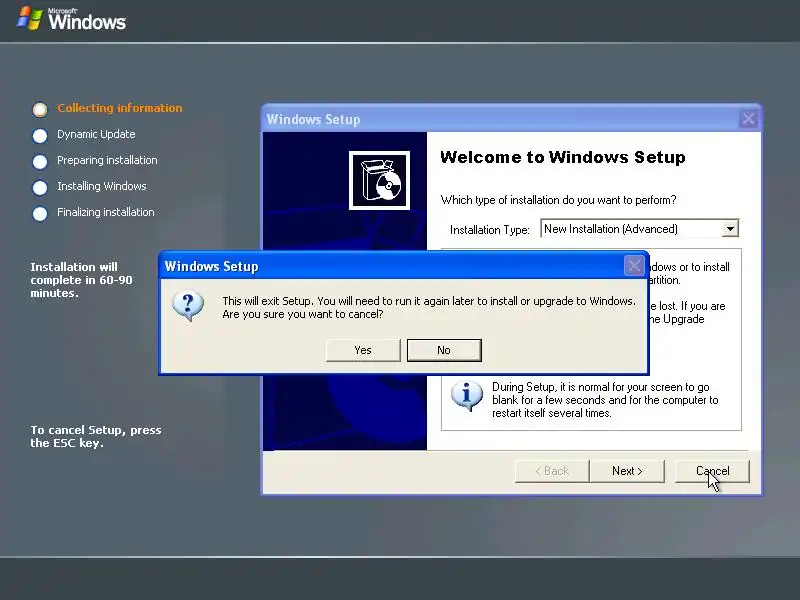
Task: Click the disabled Back button
Action: point(552,471)
